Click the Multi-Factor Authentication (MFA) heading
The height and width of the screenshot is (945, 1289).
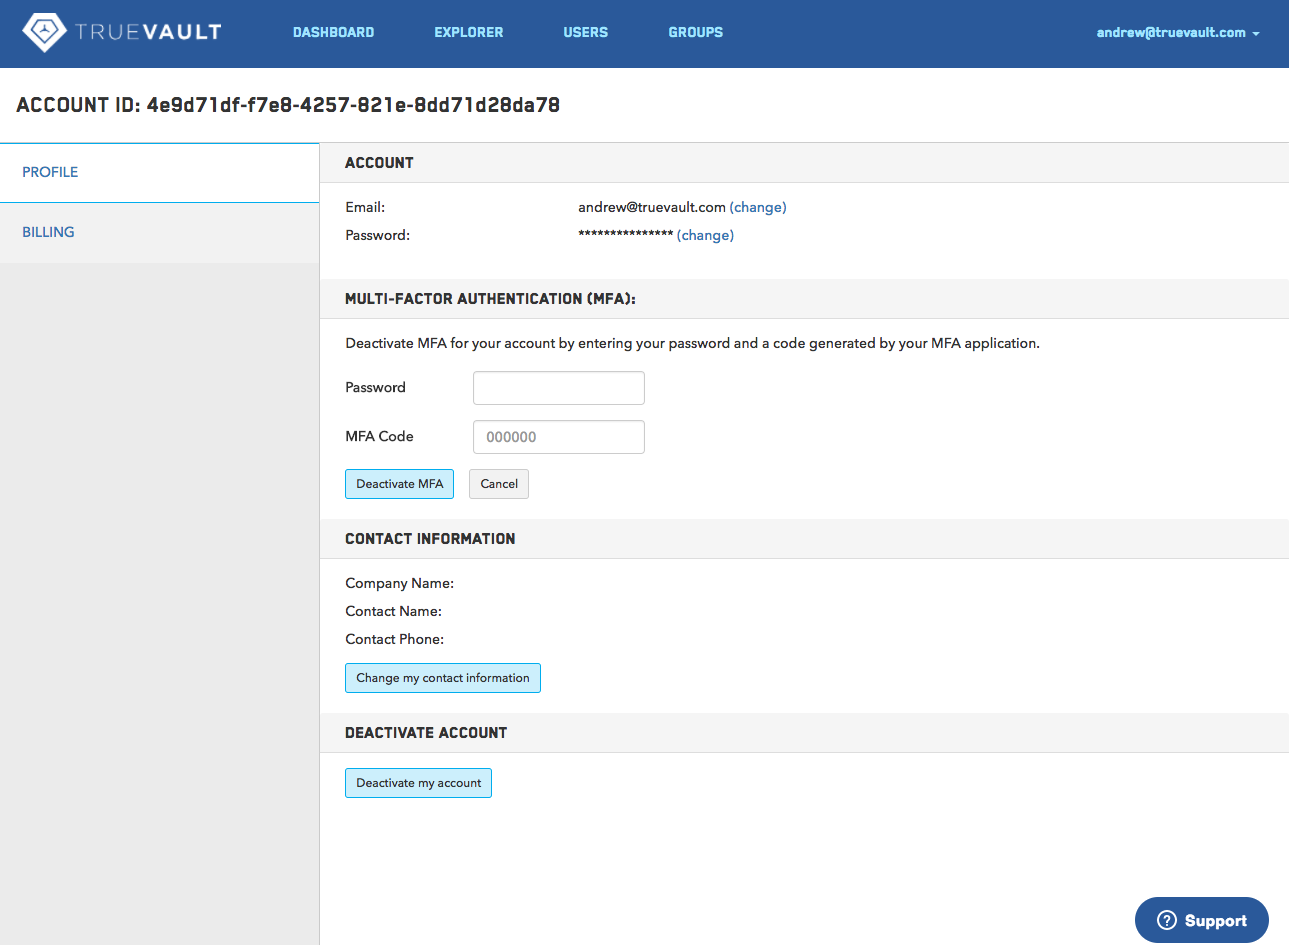point(490,299)
